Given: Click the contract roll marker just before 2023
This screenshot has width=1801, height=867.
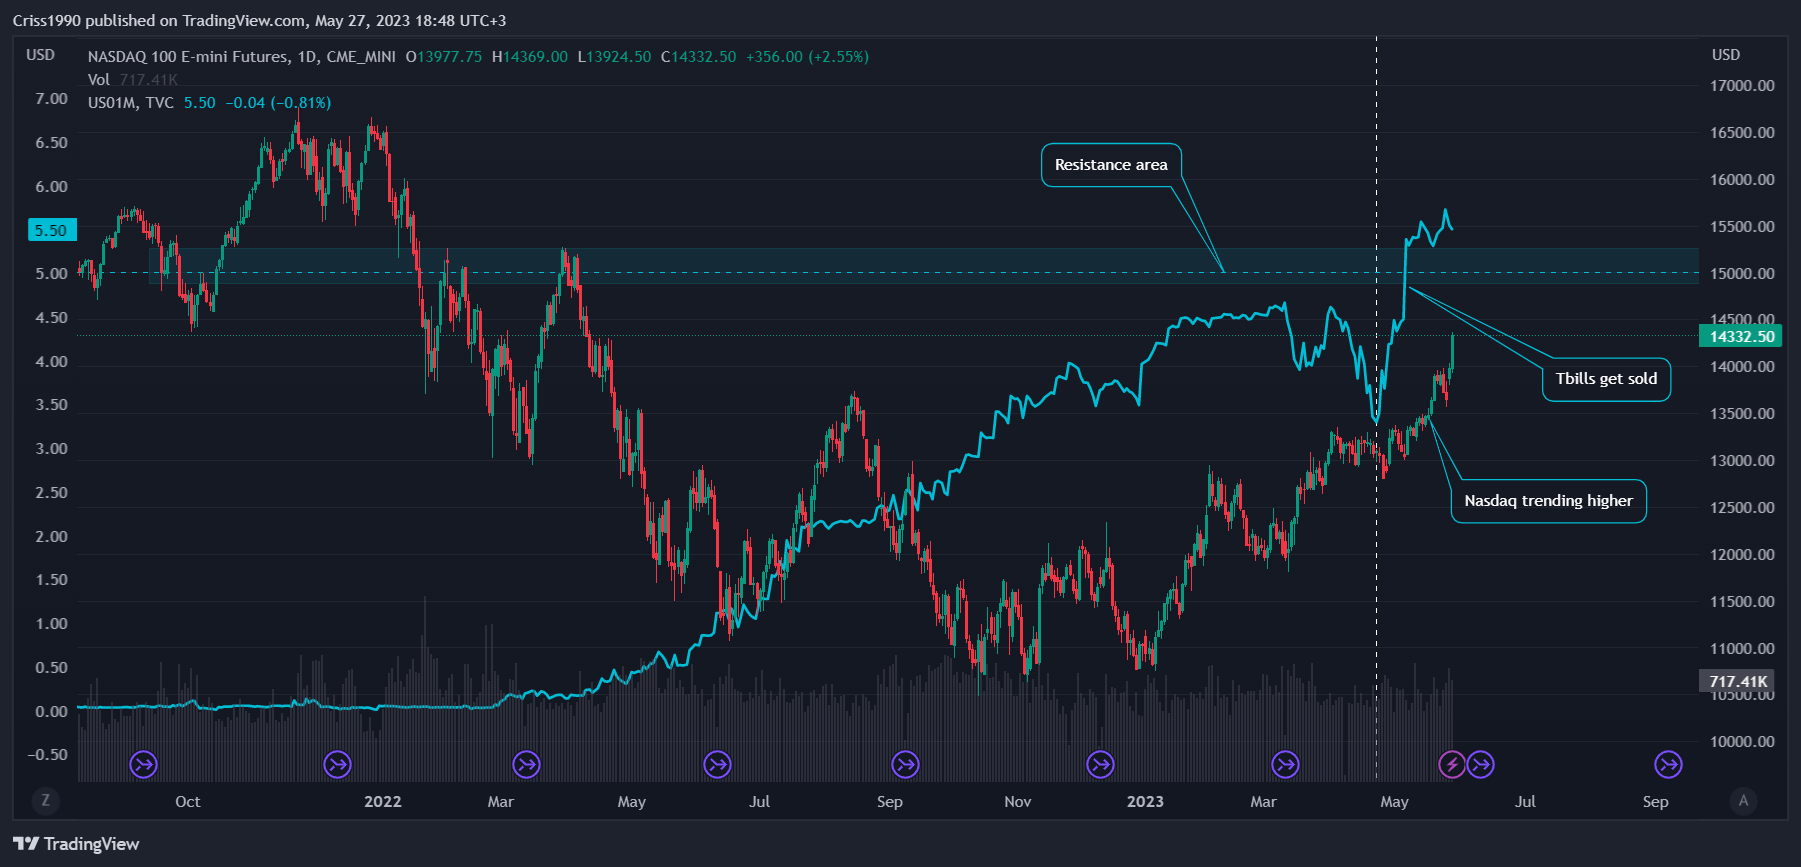Looking at the screenshot, I should (x=1100, y=765).
